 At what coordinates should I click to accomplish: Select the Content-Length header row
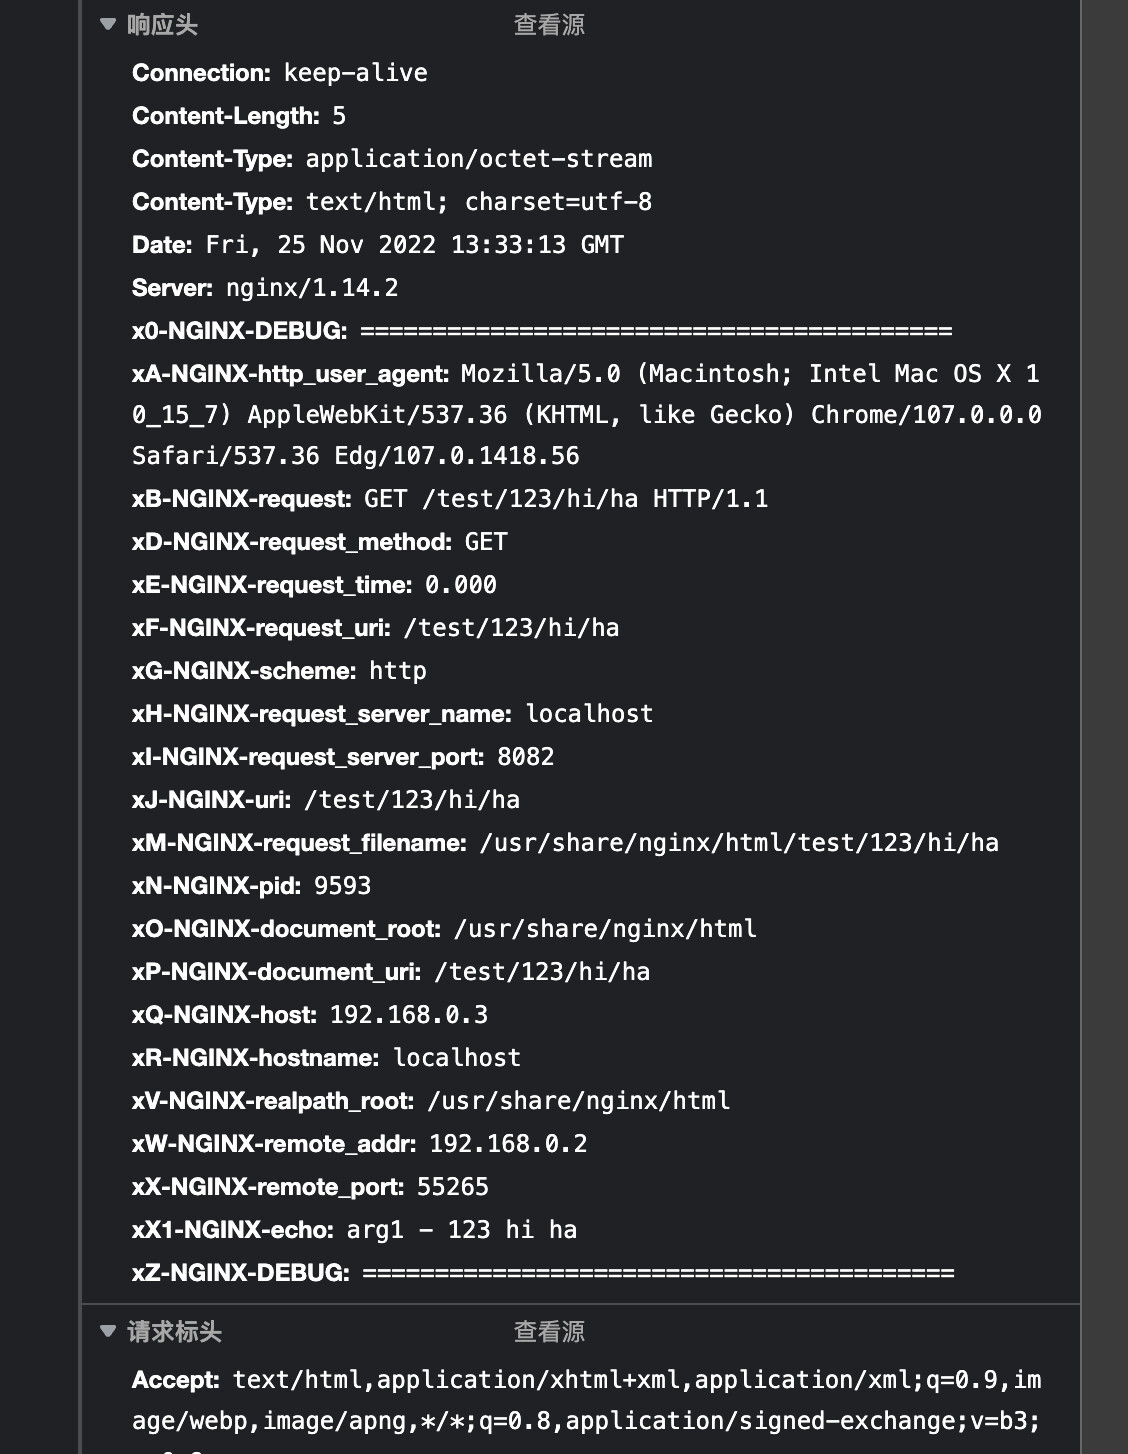[239, 116]
